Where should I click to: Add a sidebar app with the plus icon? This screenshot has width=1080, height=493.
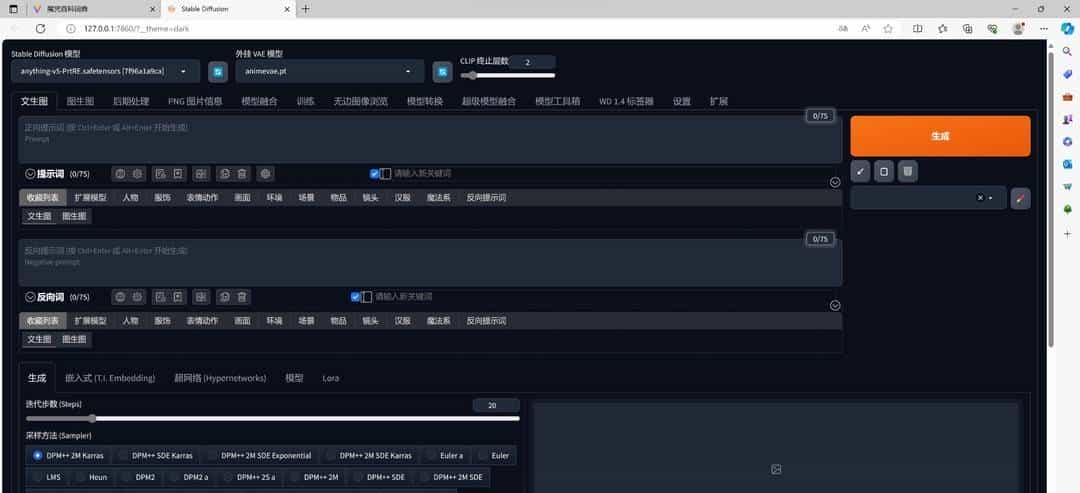pos(1068,234)
